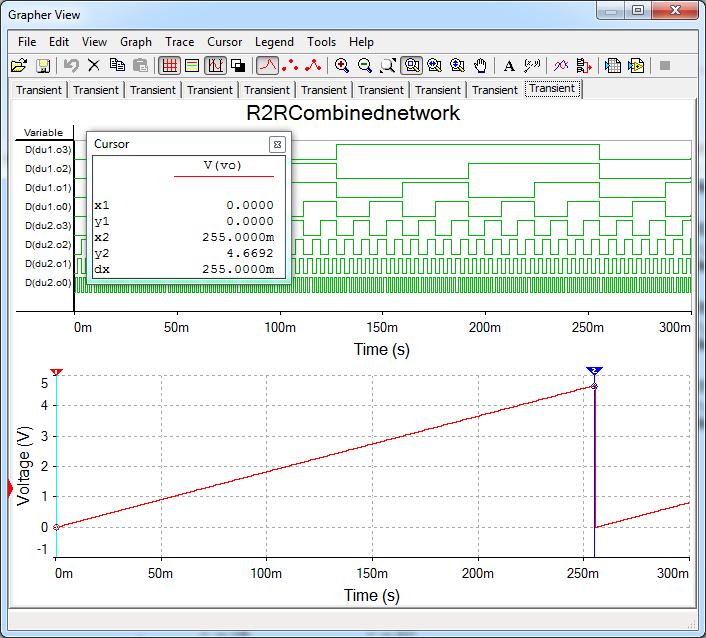This screenshot has height=638, width=706.
Task: Click the D(du2.o1) variable label
Action: pos(48,263)
